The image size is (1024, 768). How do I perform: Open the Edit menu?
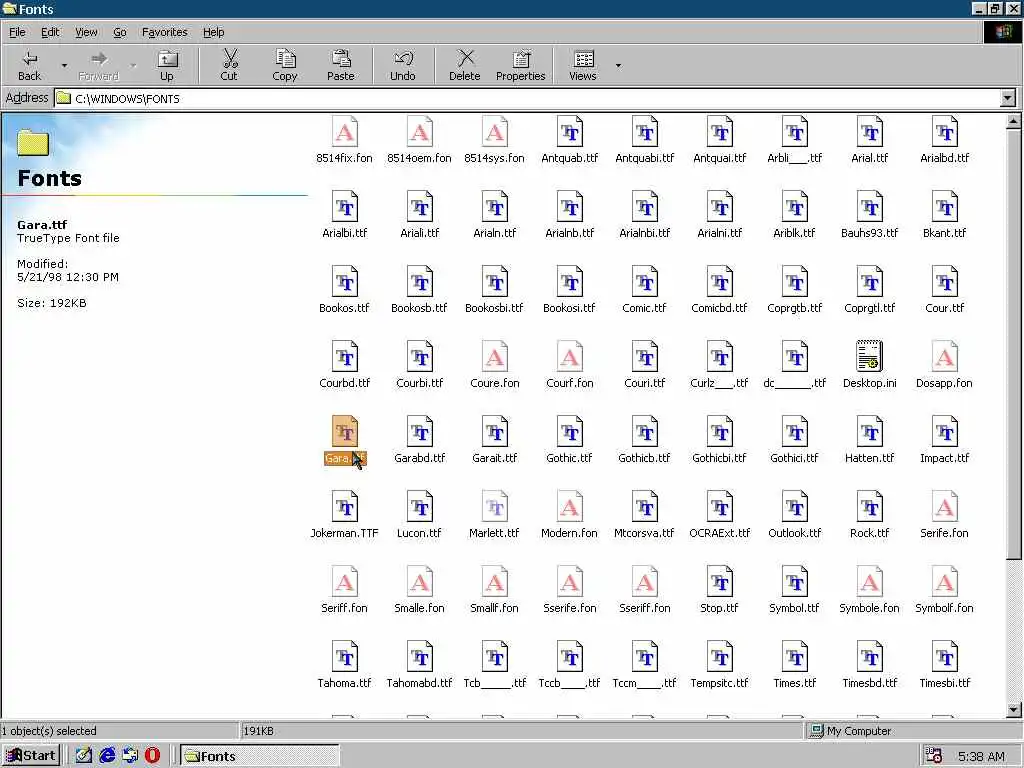(x=50, y=32)
